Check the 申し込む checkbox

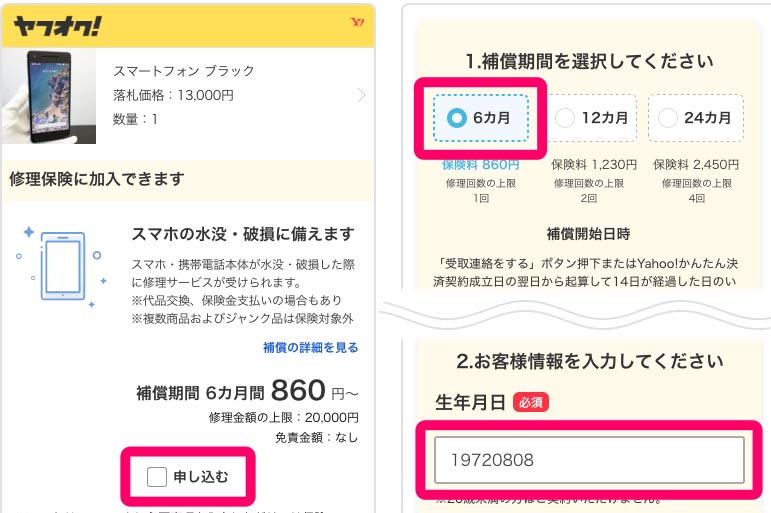[x=157, y=477]
